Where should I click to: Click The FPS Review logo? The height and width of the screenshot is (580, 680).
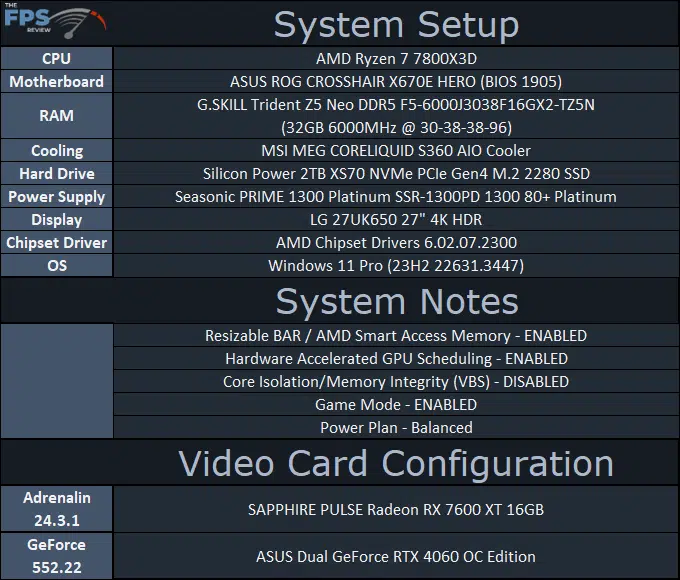tap(55, 21)
